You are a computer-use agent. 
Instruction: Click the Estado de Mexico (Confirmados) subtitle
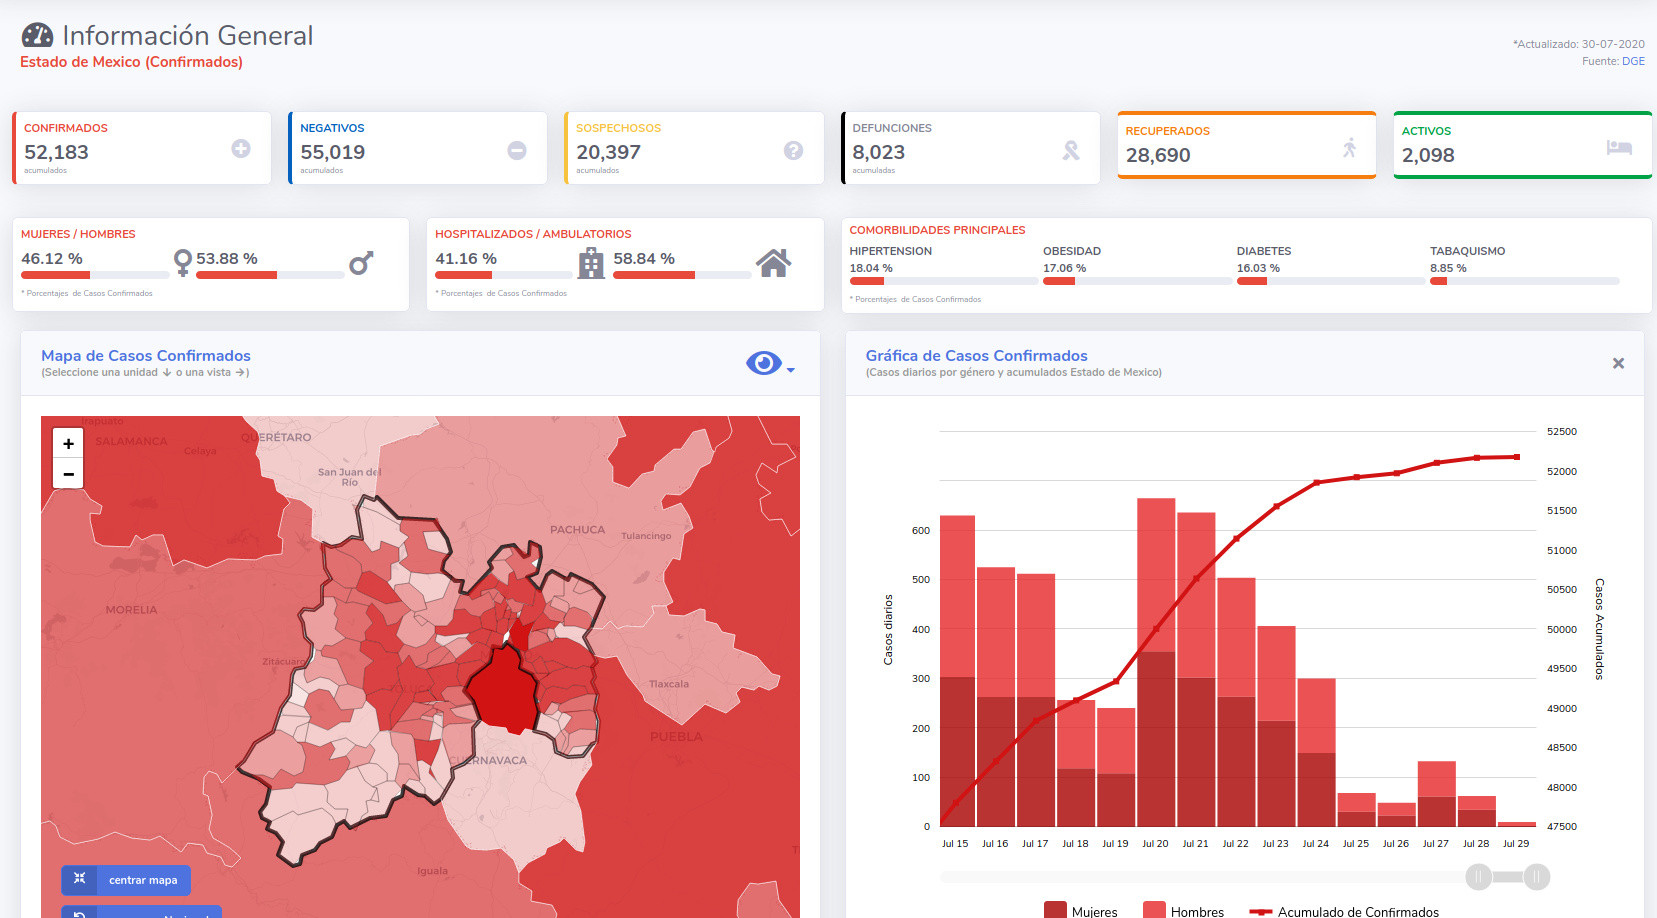pos(131,62)
